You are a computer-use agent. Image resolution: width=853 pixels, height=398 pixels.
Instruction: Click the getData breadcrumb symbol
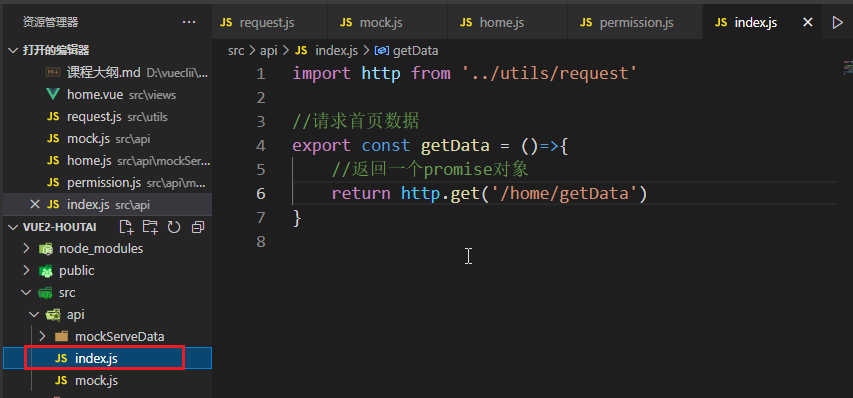pyautogui.click(x=407, y=51)
